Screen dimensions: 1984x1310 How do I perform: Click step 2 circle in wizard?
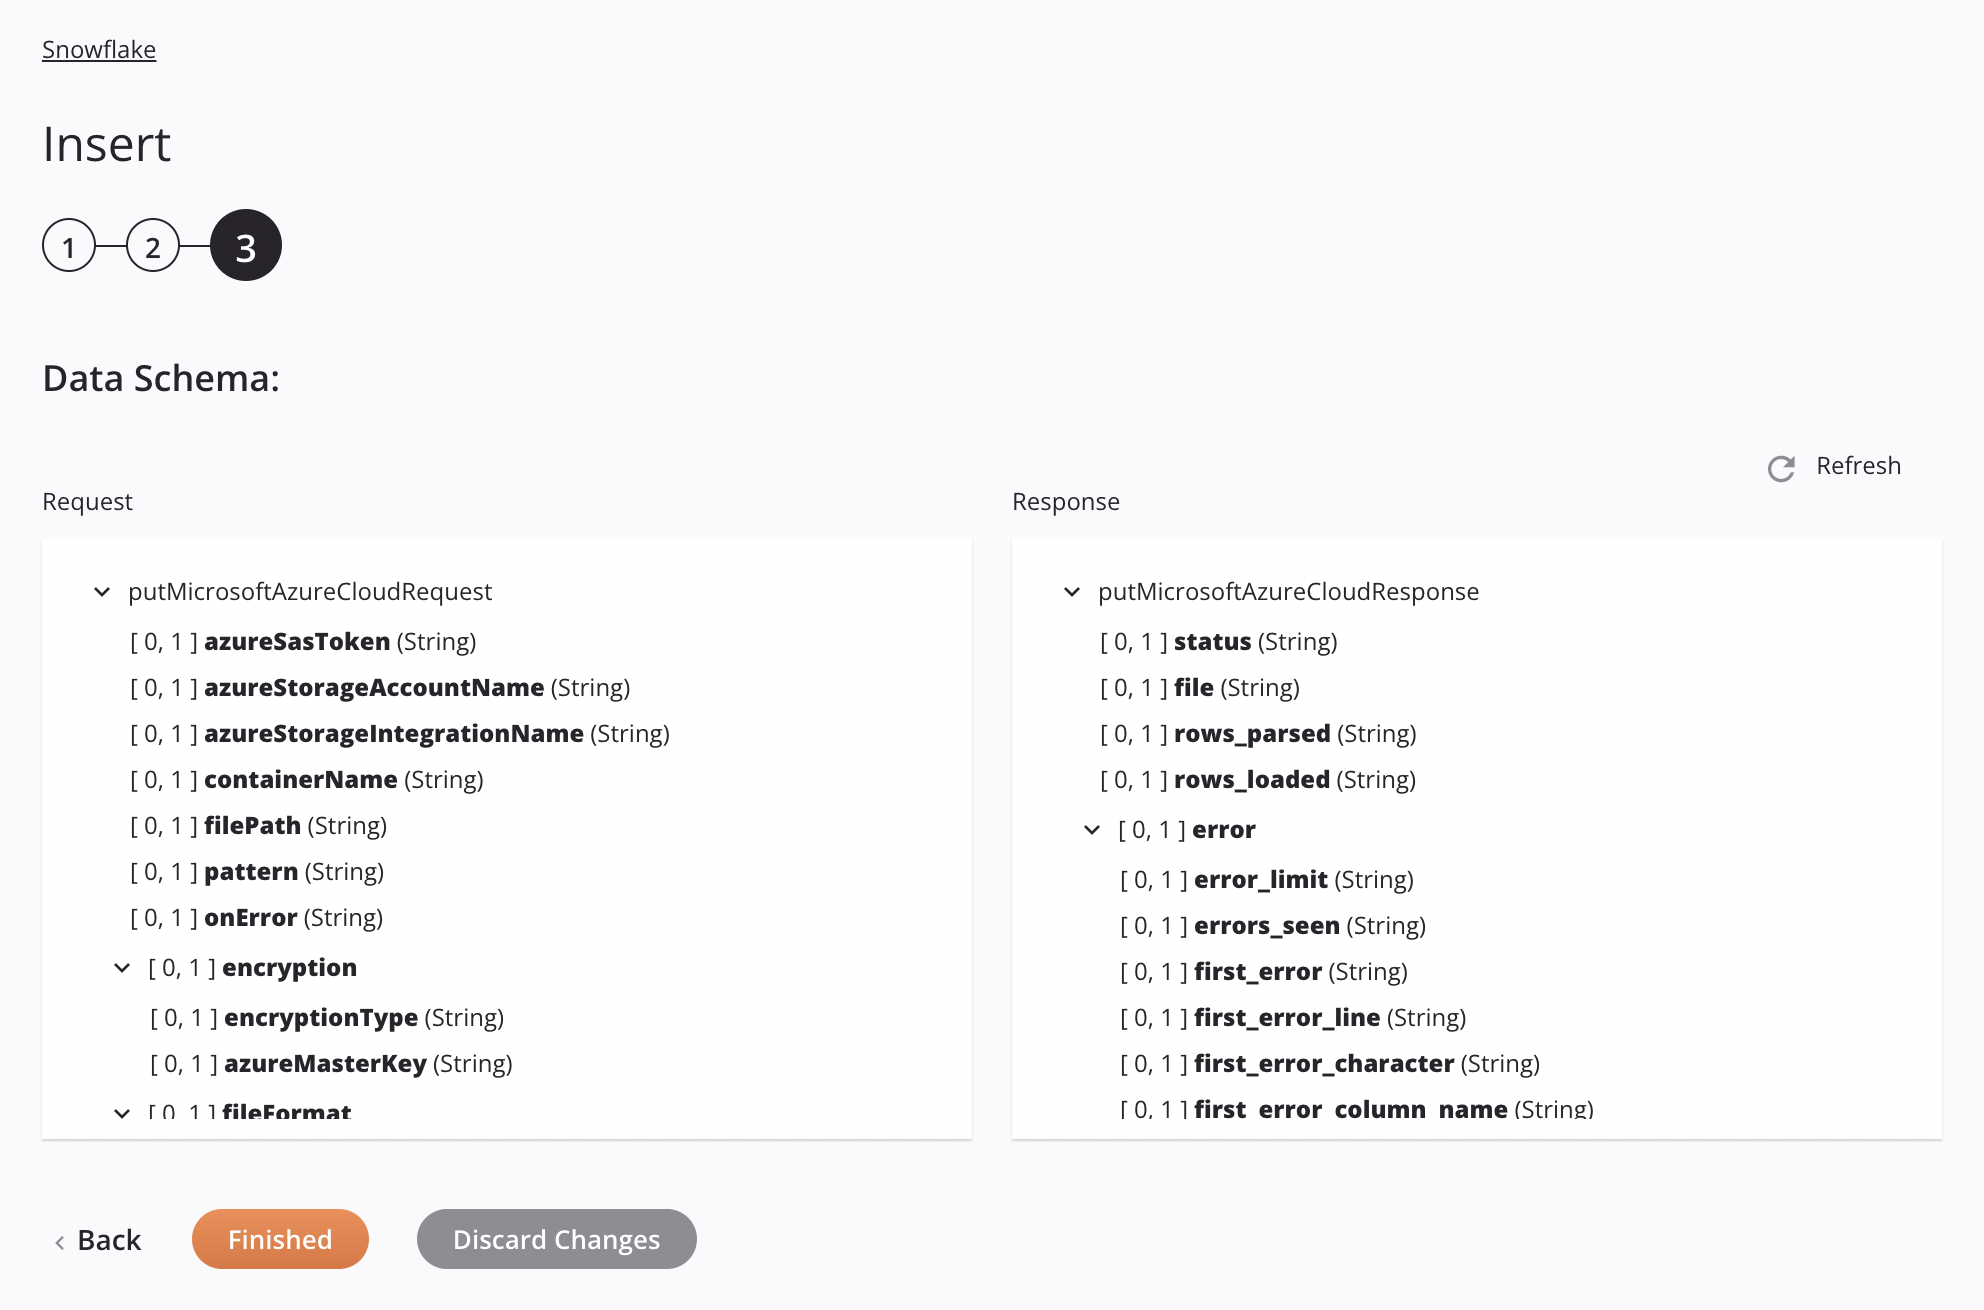[x=156, y=244]
